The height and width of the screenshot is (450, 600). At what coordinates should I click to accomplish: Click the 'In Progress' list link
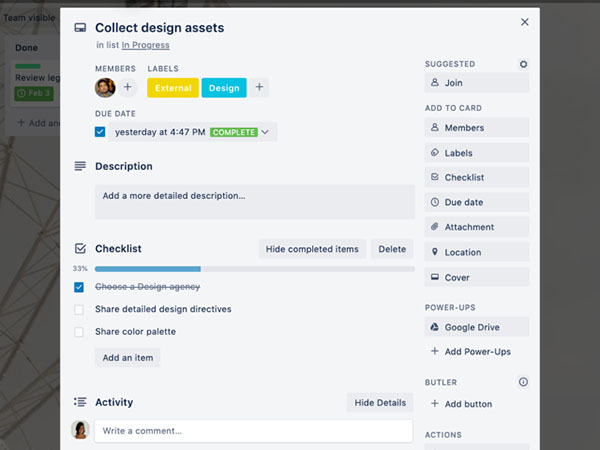tap(146, 45)
